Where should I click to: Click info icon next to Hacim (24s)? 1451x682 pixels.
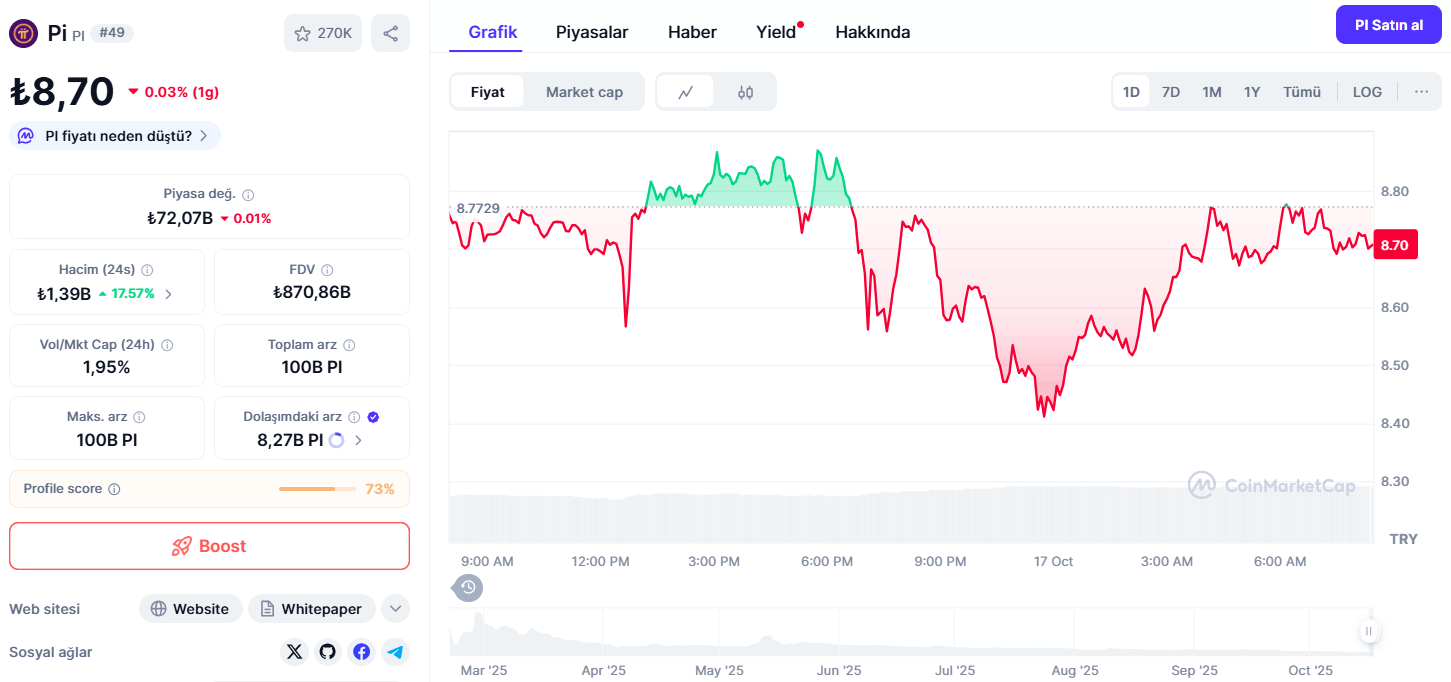click(x=147, y=270)
